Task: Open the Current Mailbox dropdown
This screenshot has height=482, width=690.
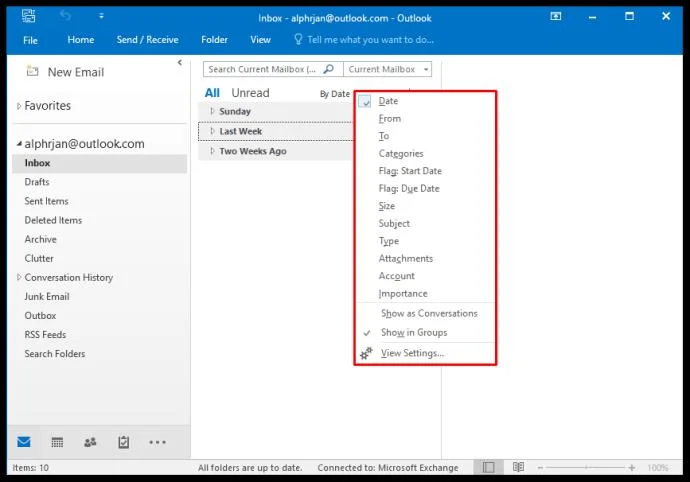Action: coord(387,70)
